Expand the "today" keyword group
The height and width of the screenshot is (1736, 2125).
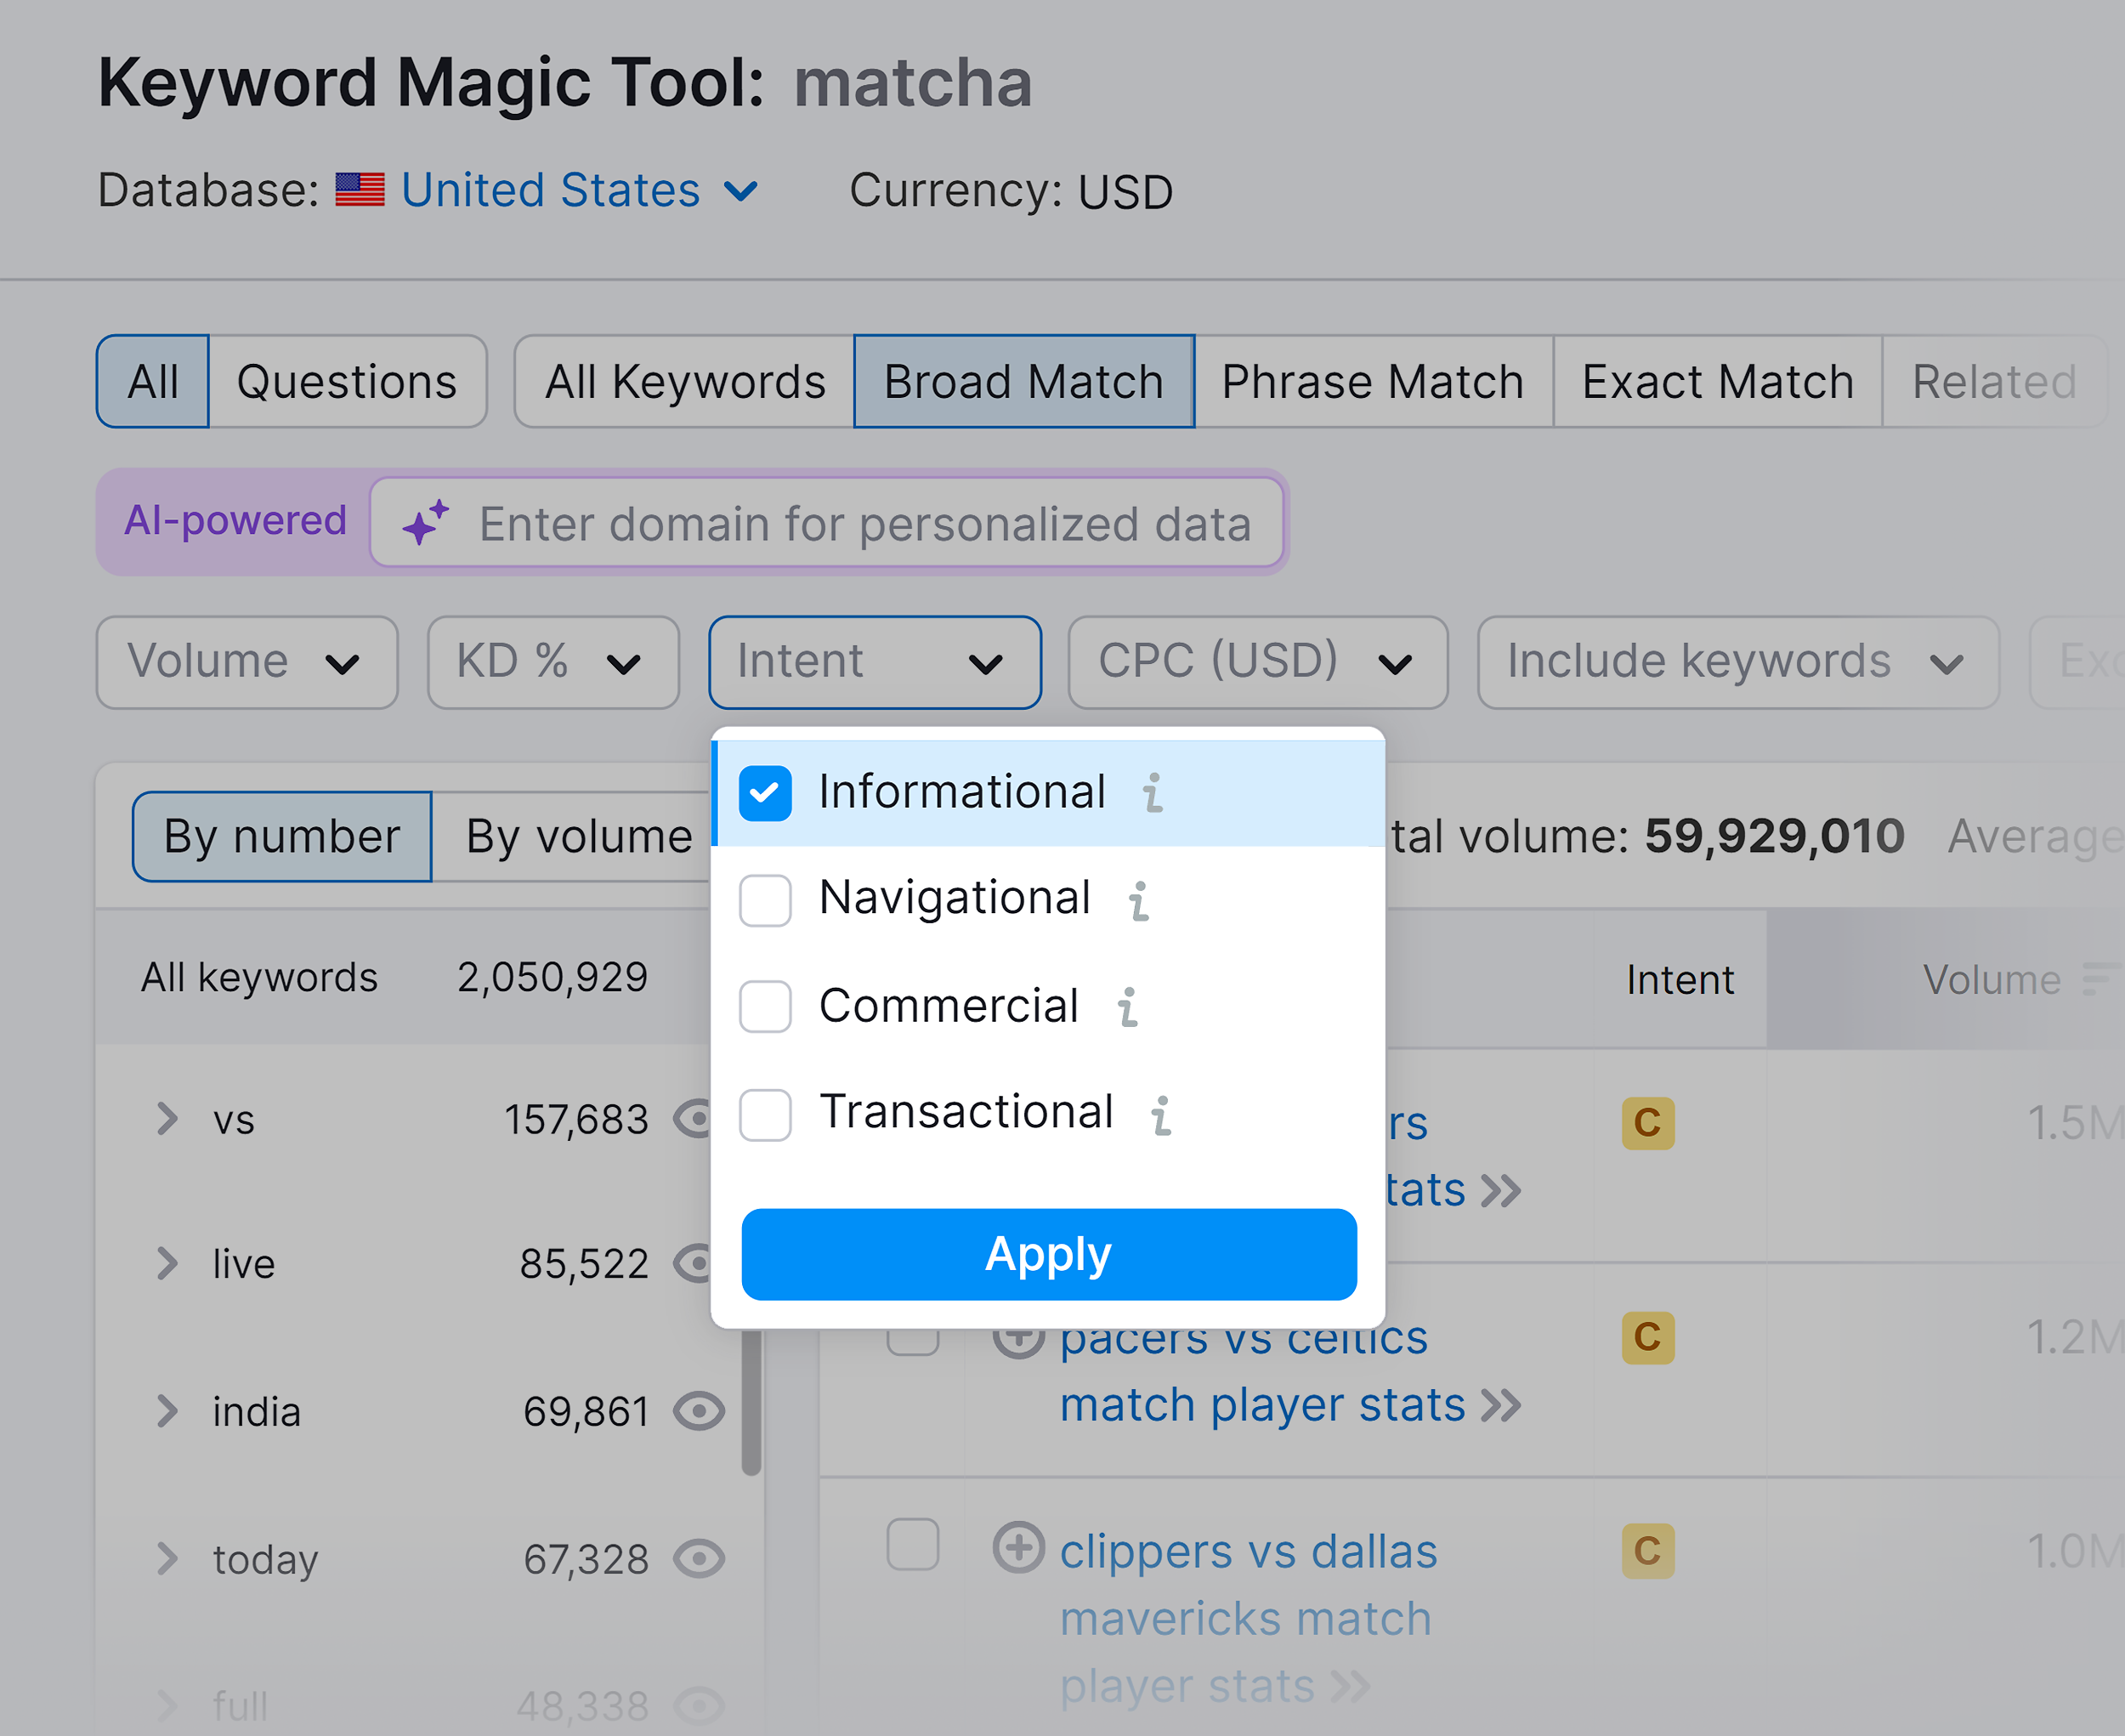pyautogui.click(x=168, y=1558)
